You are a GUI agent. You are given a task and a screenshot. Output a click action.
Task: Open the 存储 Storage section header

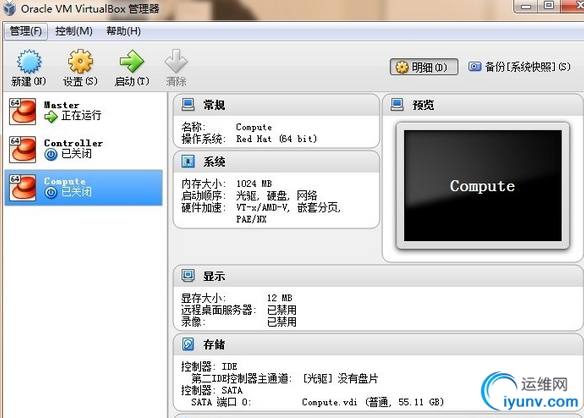378,344
